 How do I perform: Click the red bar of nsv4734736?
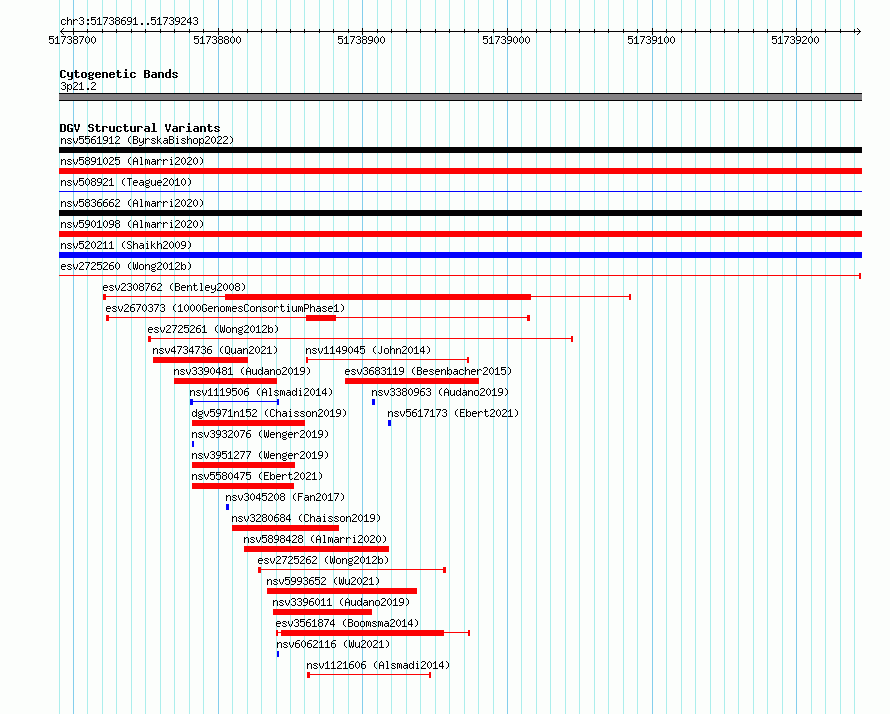pos(200,360)
